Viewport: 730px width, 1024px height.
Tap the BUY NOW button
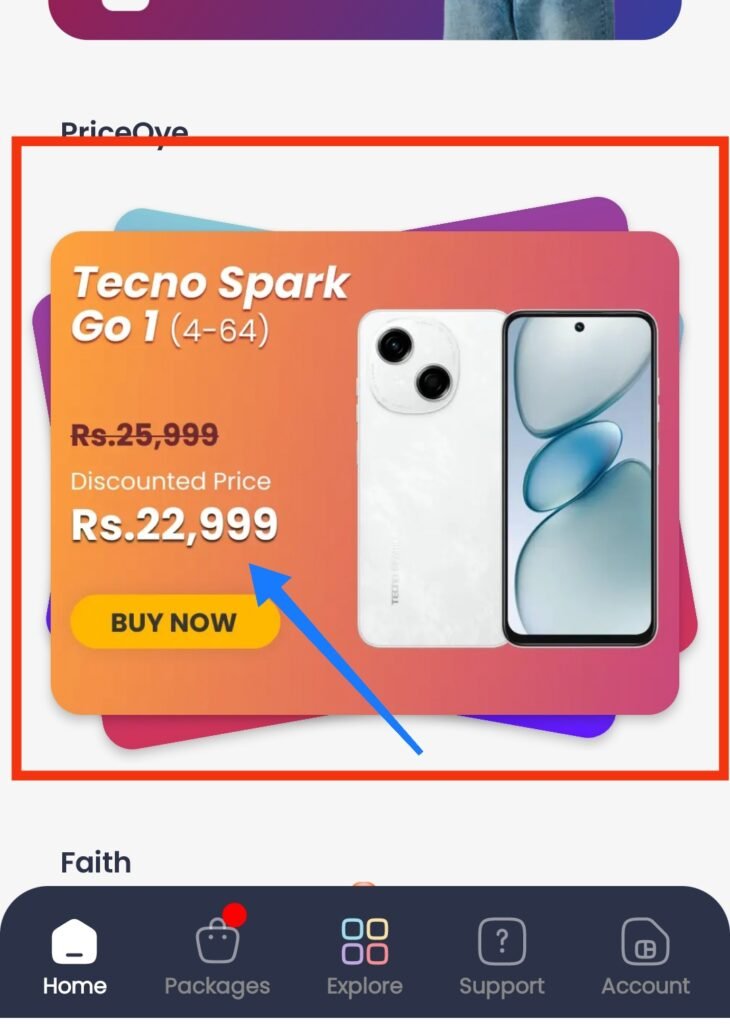[x=175, y=622]
